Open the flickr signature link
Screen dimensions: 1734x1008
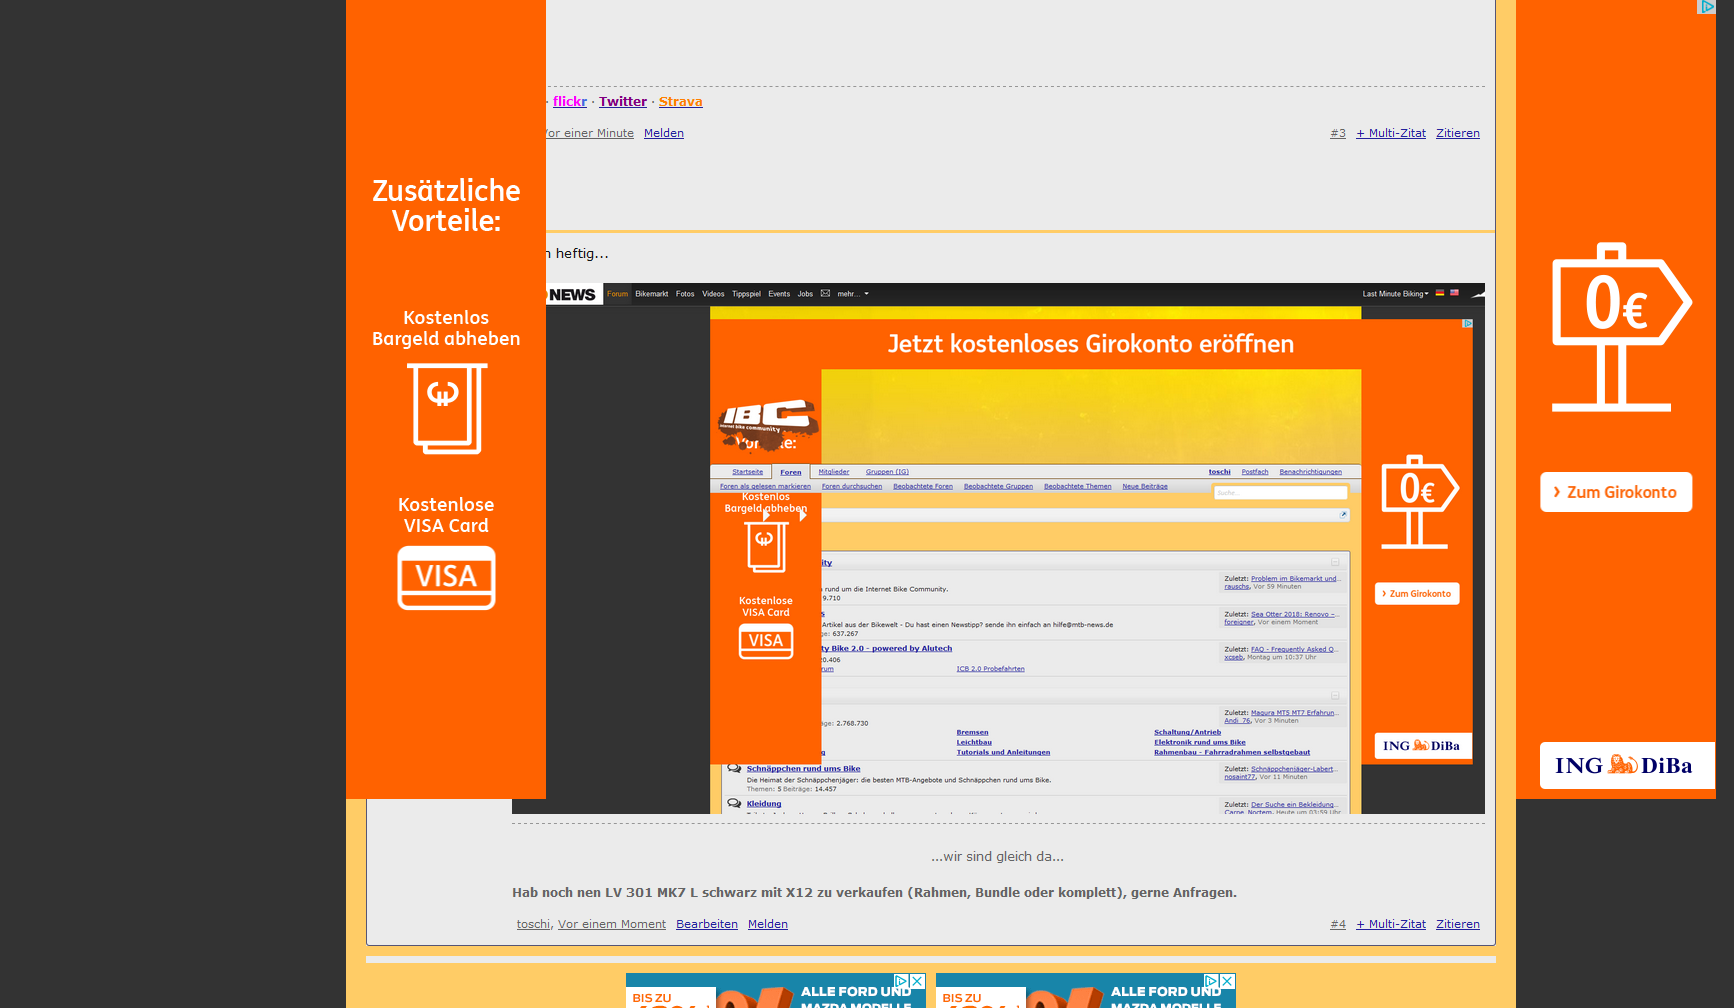569,101
